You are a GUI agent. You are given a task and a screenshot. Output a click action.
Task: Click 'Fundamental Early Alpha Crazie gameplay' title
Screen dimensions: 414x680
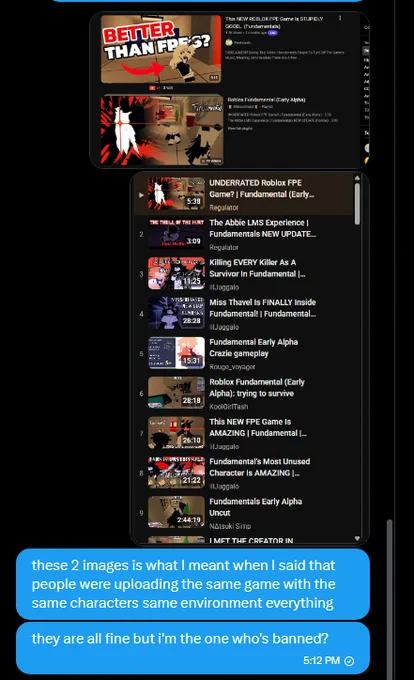coord(254,348)
